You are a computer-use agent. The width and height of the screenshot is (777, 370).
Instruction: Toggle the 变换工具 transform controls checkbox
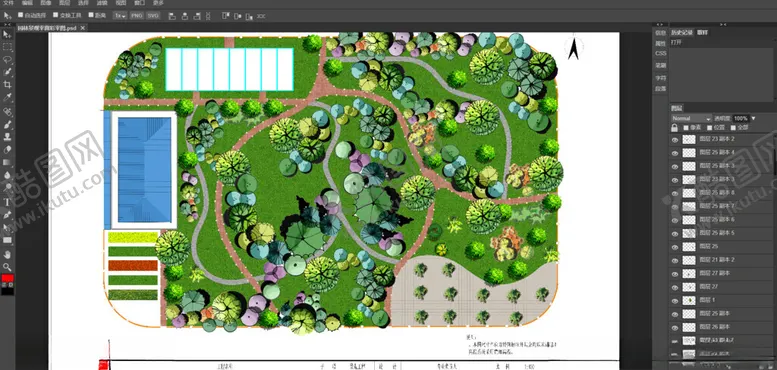click(56, 15)
